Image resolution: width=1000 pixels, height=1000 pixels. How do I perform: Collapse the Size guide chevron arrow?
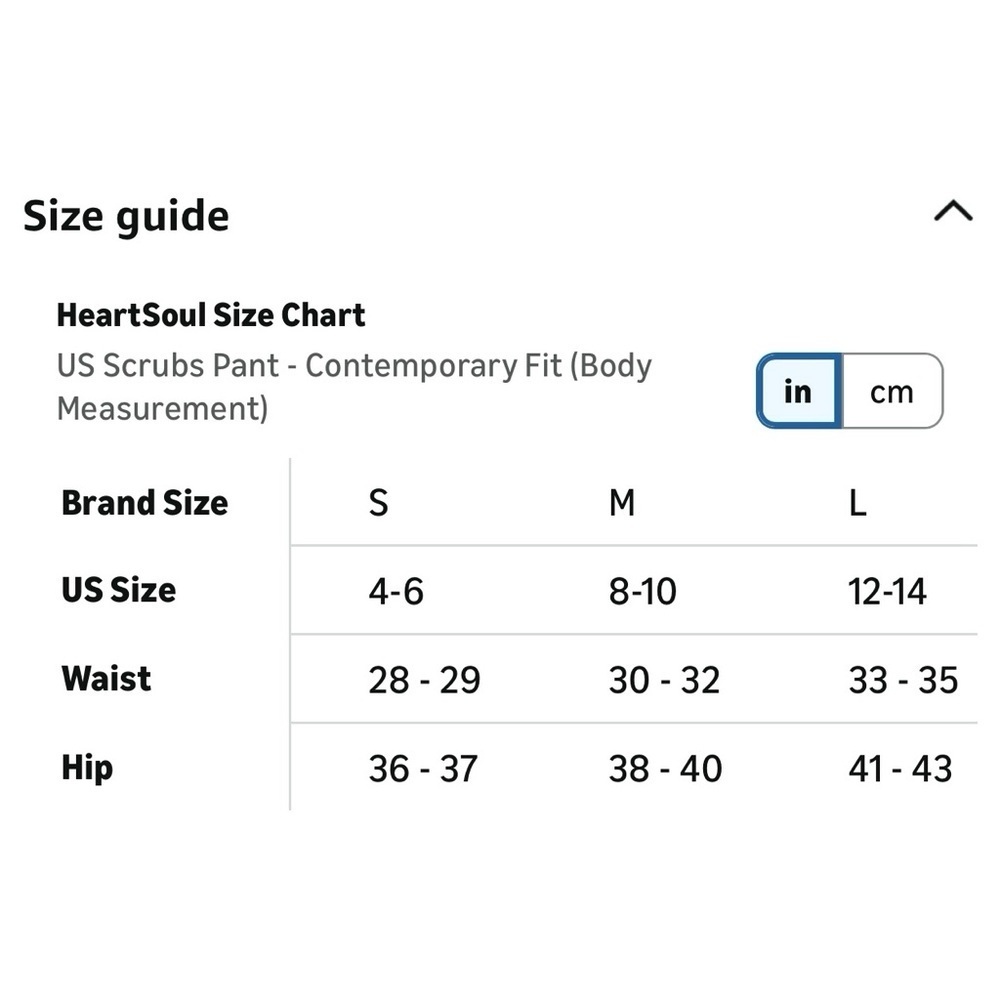(952, 211)
